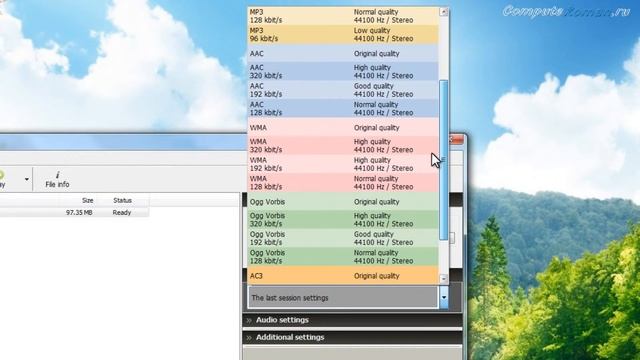
Task: Pick Ogg Vorbis 192 kbit/s Good quality
Action: coord(343,238)
